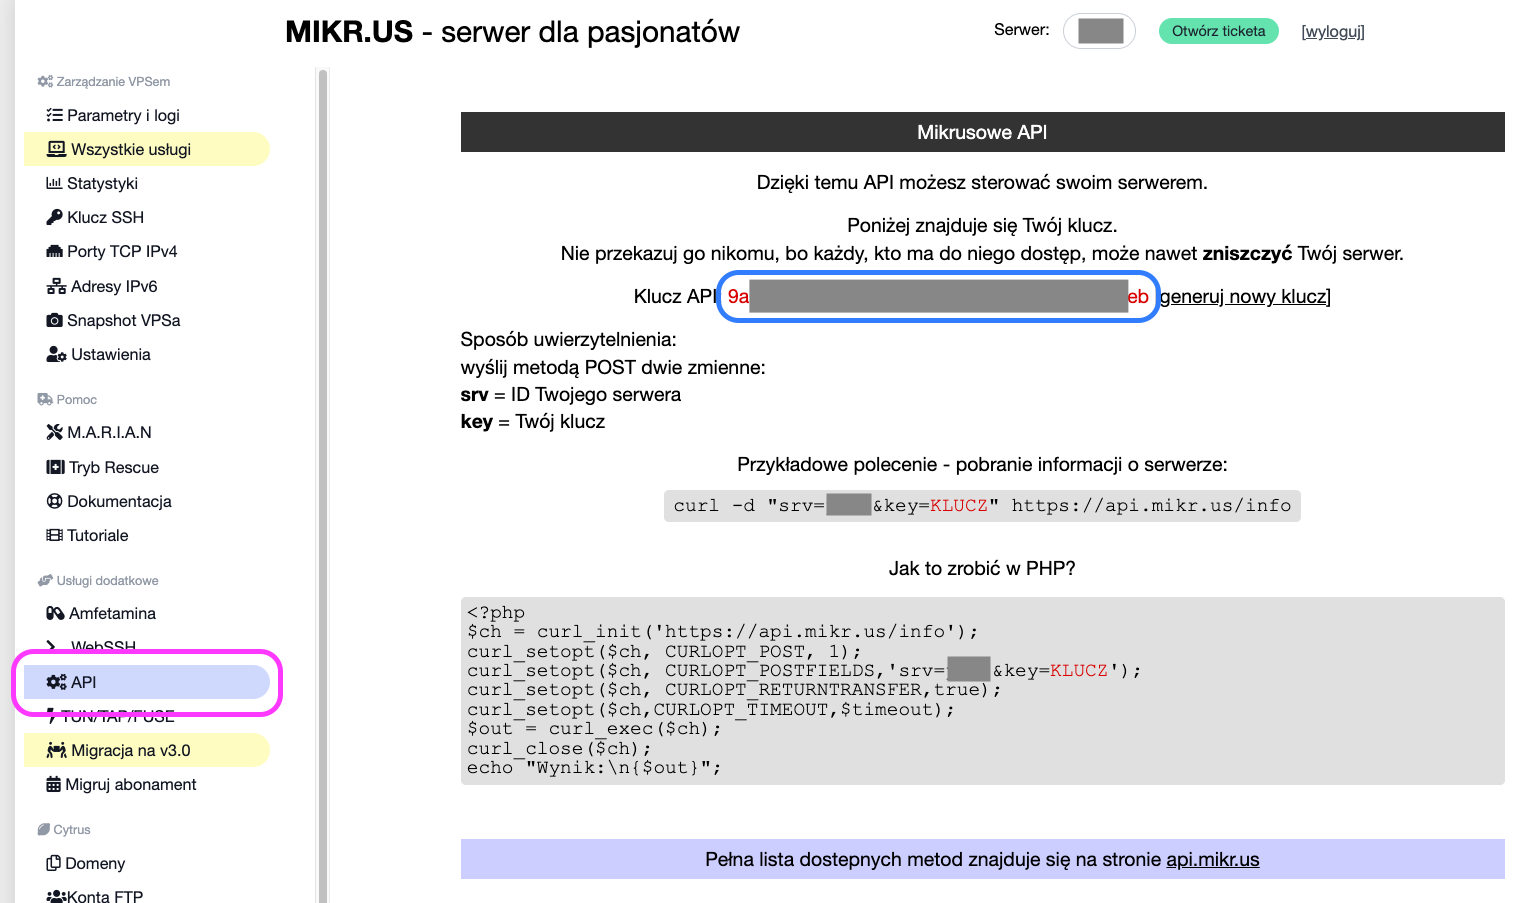1528x903 pixels.
Task: Go to Tryb Rescue section
Action: [113, 467]
